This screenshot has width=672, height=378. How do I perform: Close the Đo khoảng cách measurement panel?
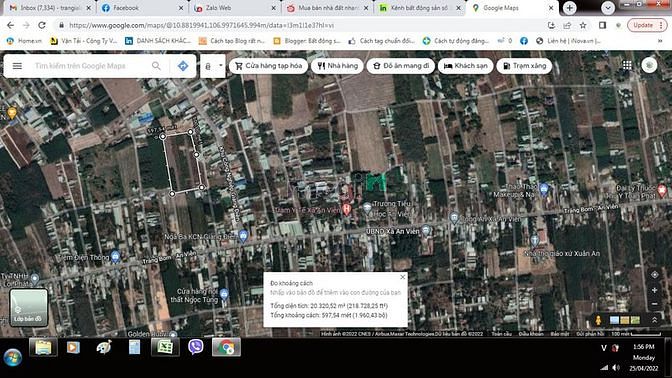tap(402, 277)
